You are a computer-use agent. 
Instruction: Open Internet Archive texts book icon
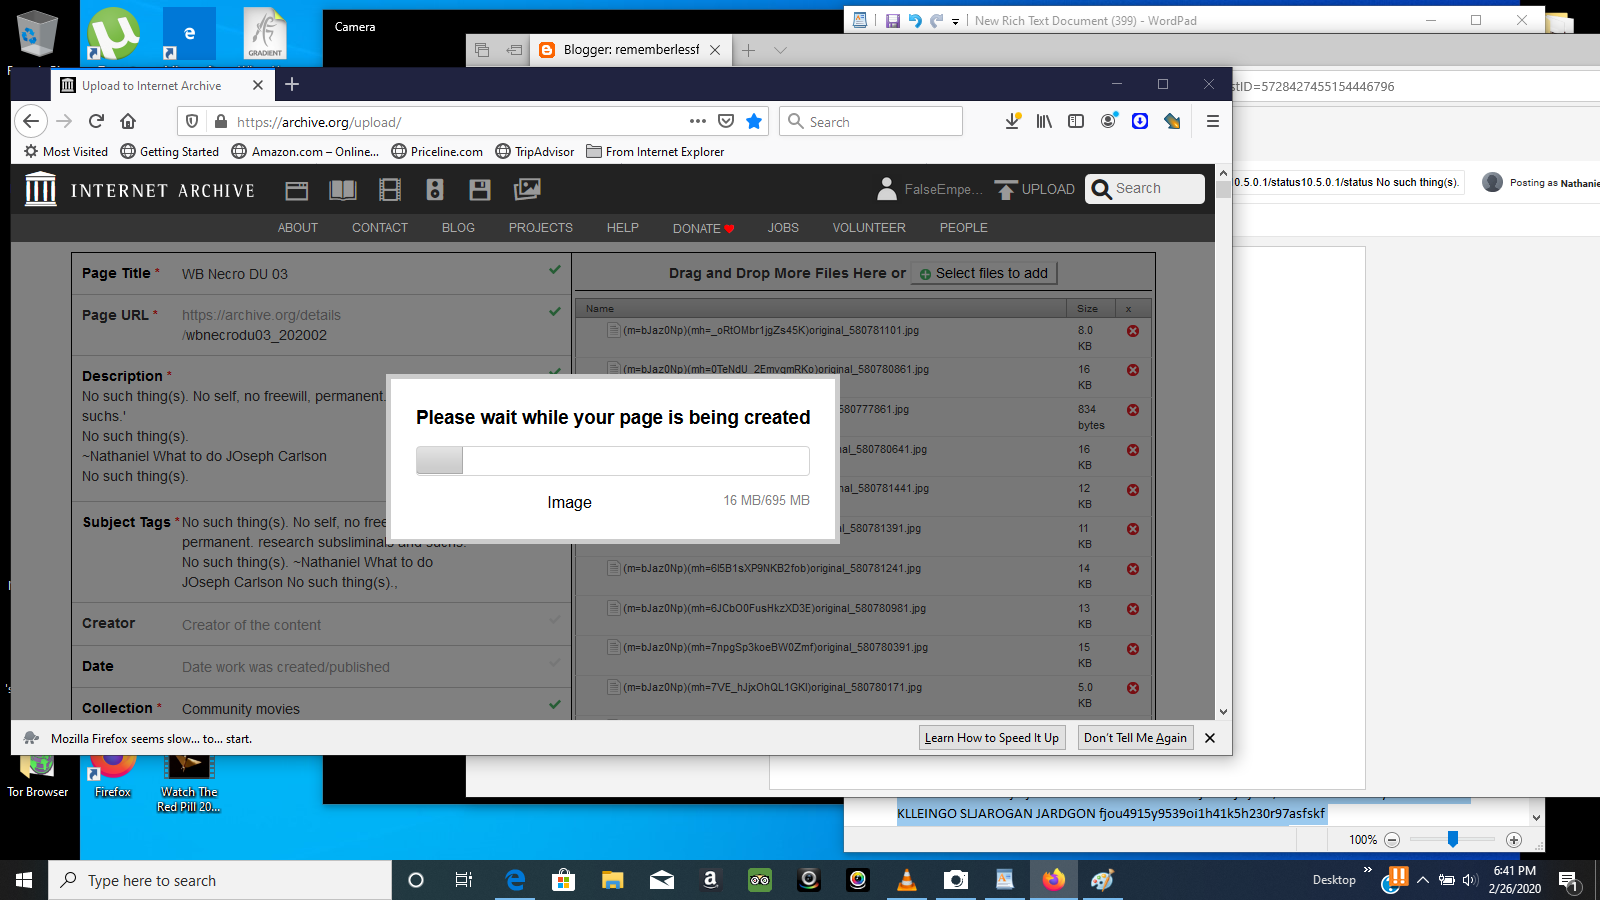(x=343, y=190)
